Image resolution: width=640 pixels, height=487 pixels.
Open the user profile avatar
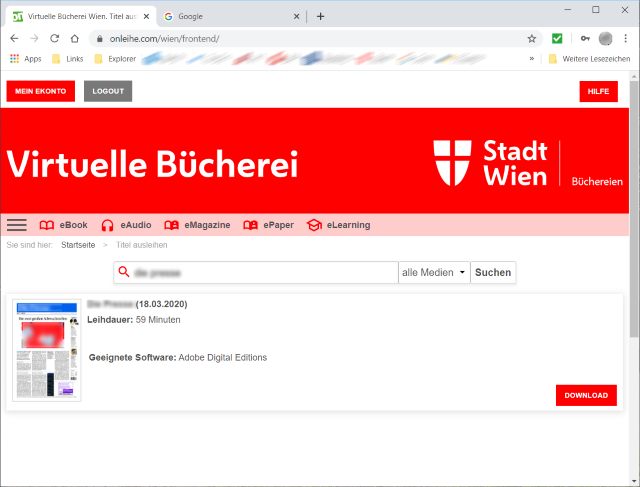point(605,38)
